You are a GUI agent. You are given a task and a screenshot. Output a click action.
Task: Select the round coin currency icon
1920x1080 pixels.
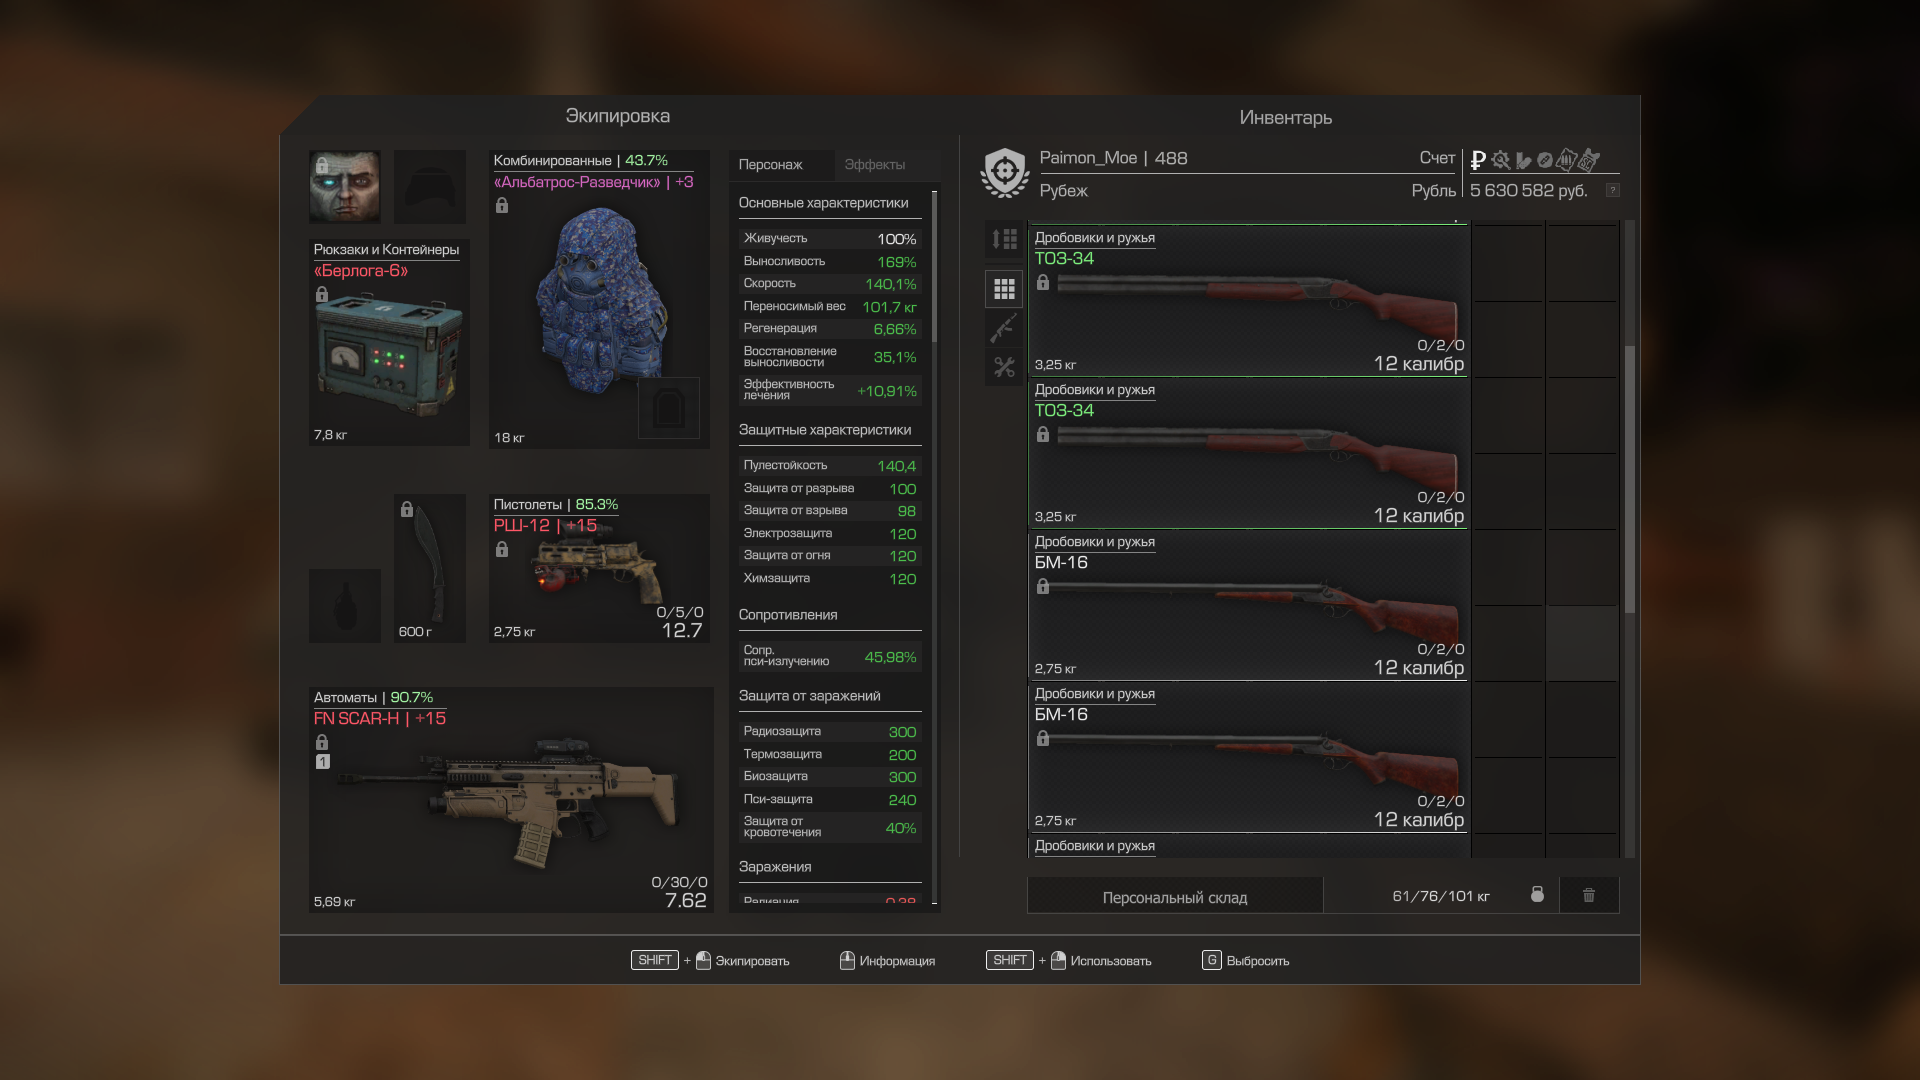(x=1544, y=160)
